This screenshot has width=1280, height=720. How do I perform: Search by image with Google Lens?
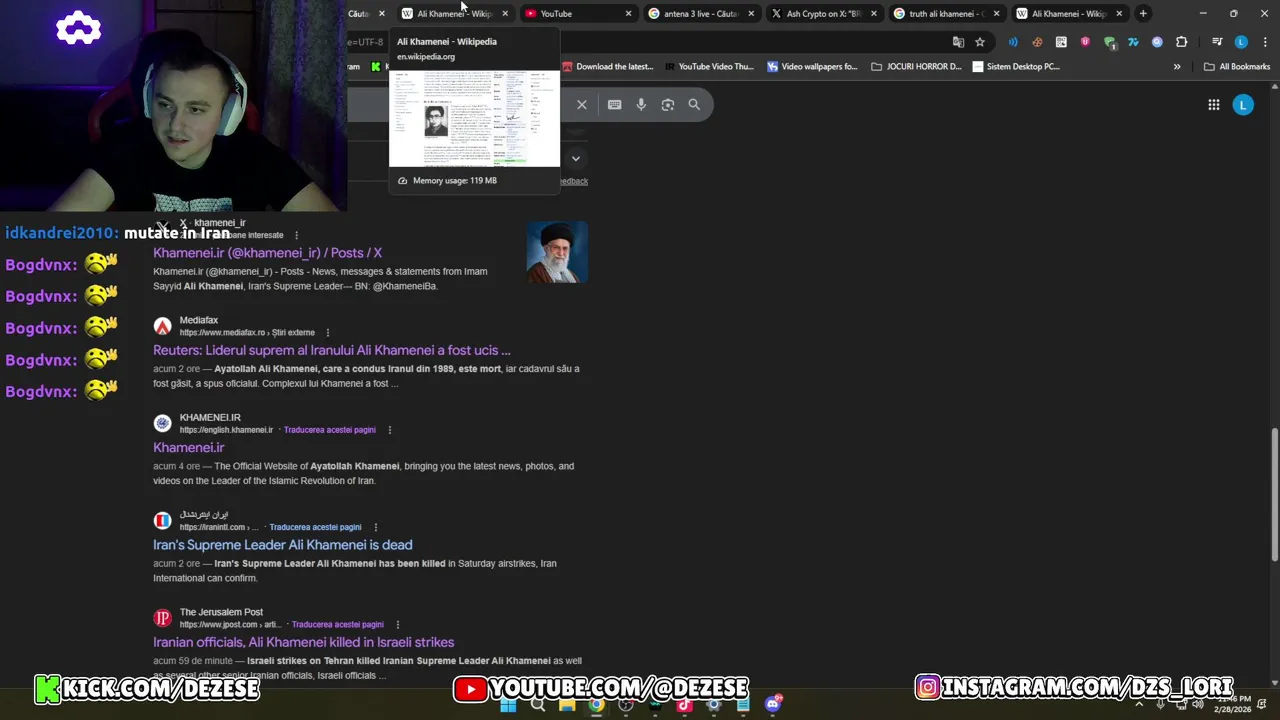[668, 104]
